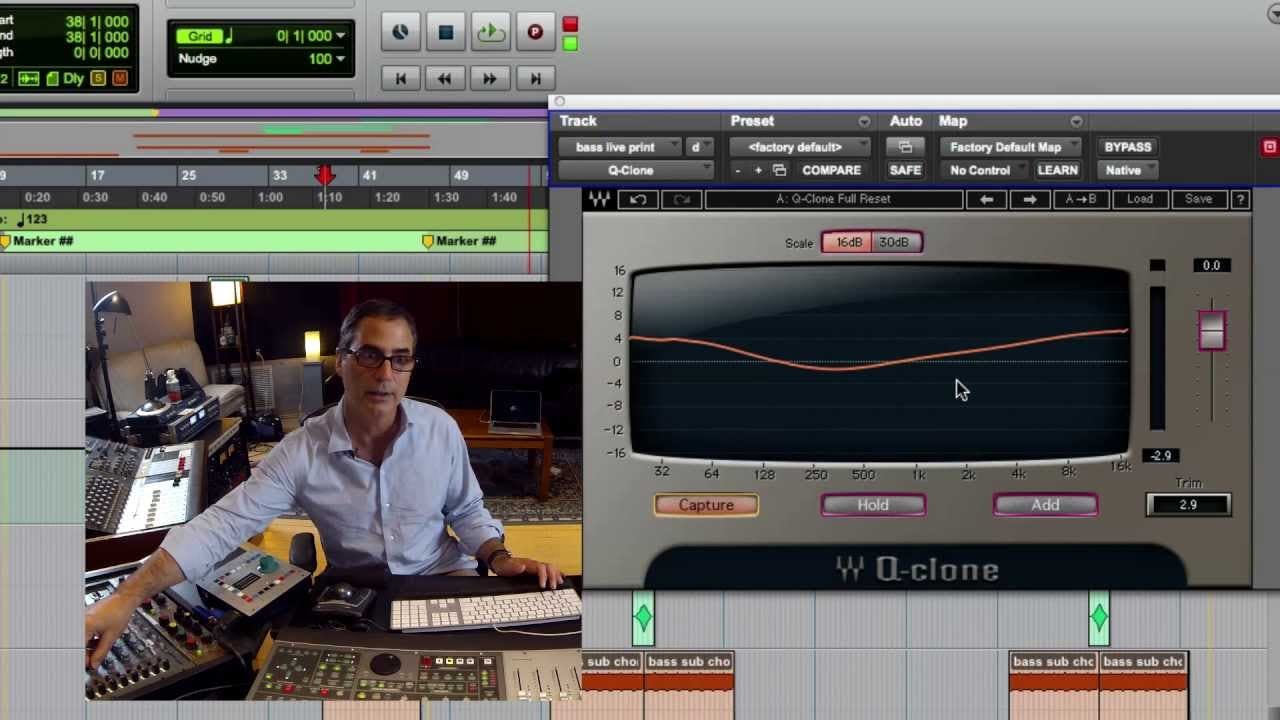Click the A: Q-Clone Full Reset preset name

point(834,199)
